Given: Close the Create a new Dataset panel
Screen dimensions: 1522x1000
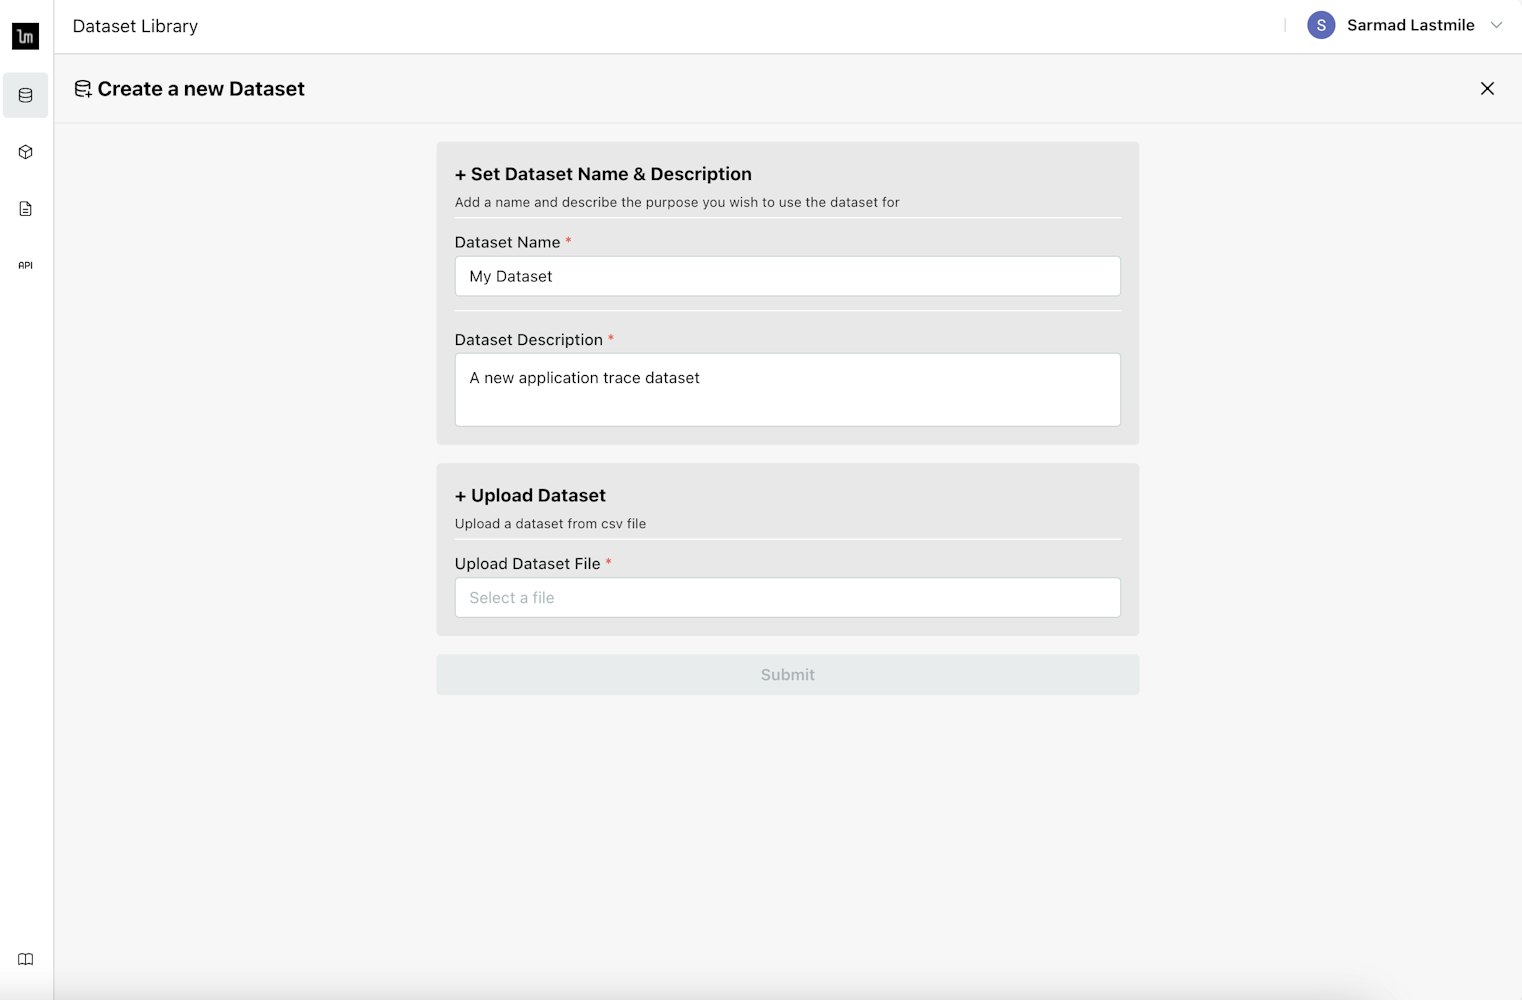Looking at the screenshot, I should [x=1487, y=89].
